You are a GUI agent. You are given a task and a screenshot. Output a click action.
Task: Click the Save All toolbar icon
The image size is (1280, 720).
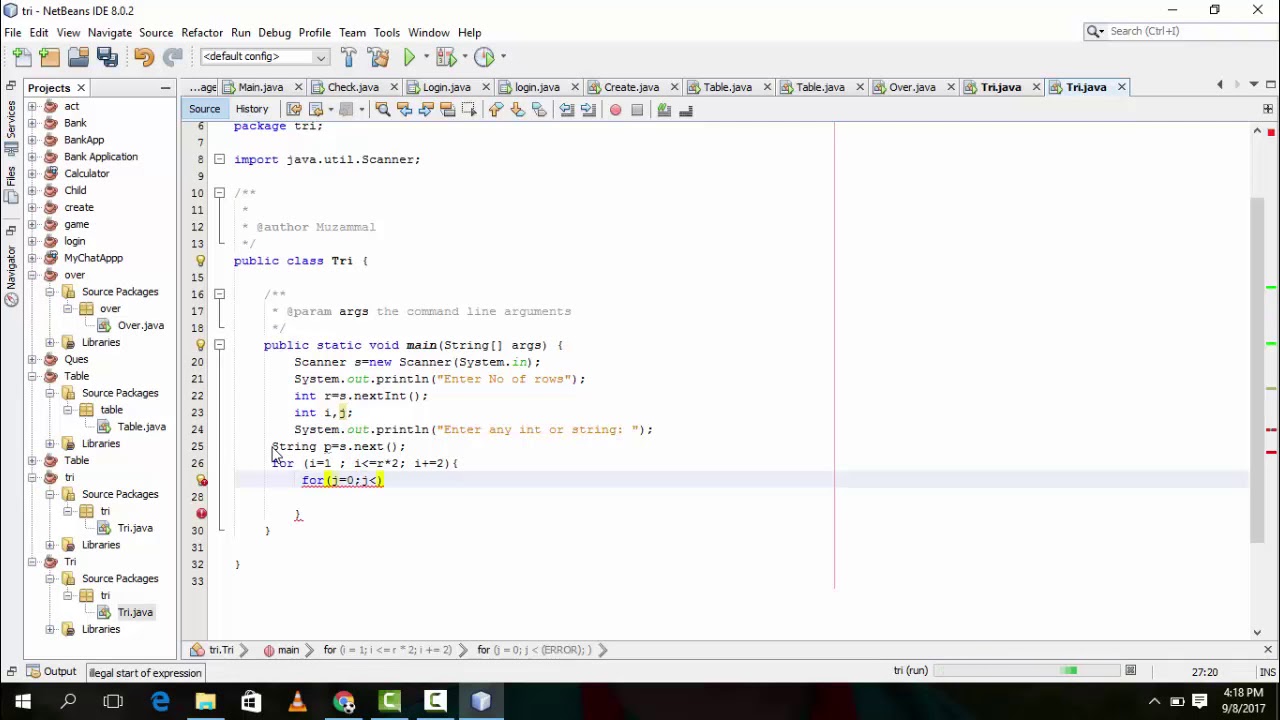107,57
